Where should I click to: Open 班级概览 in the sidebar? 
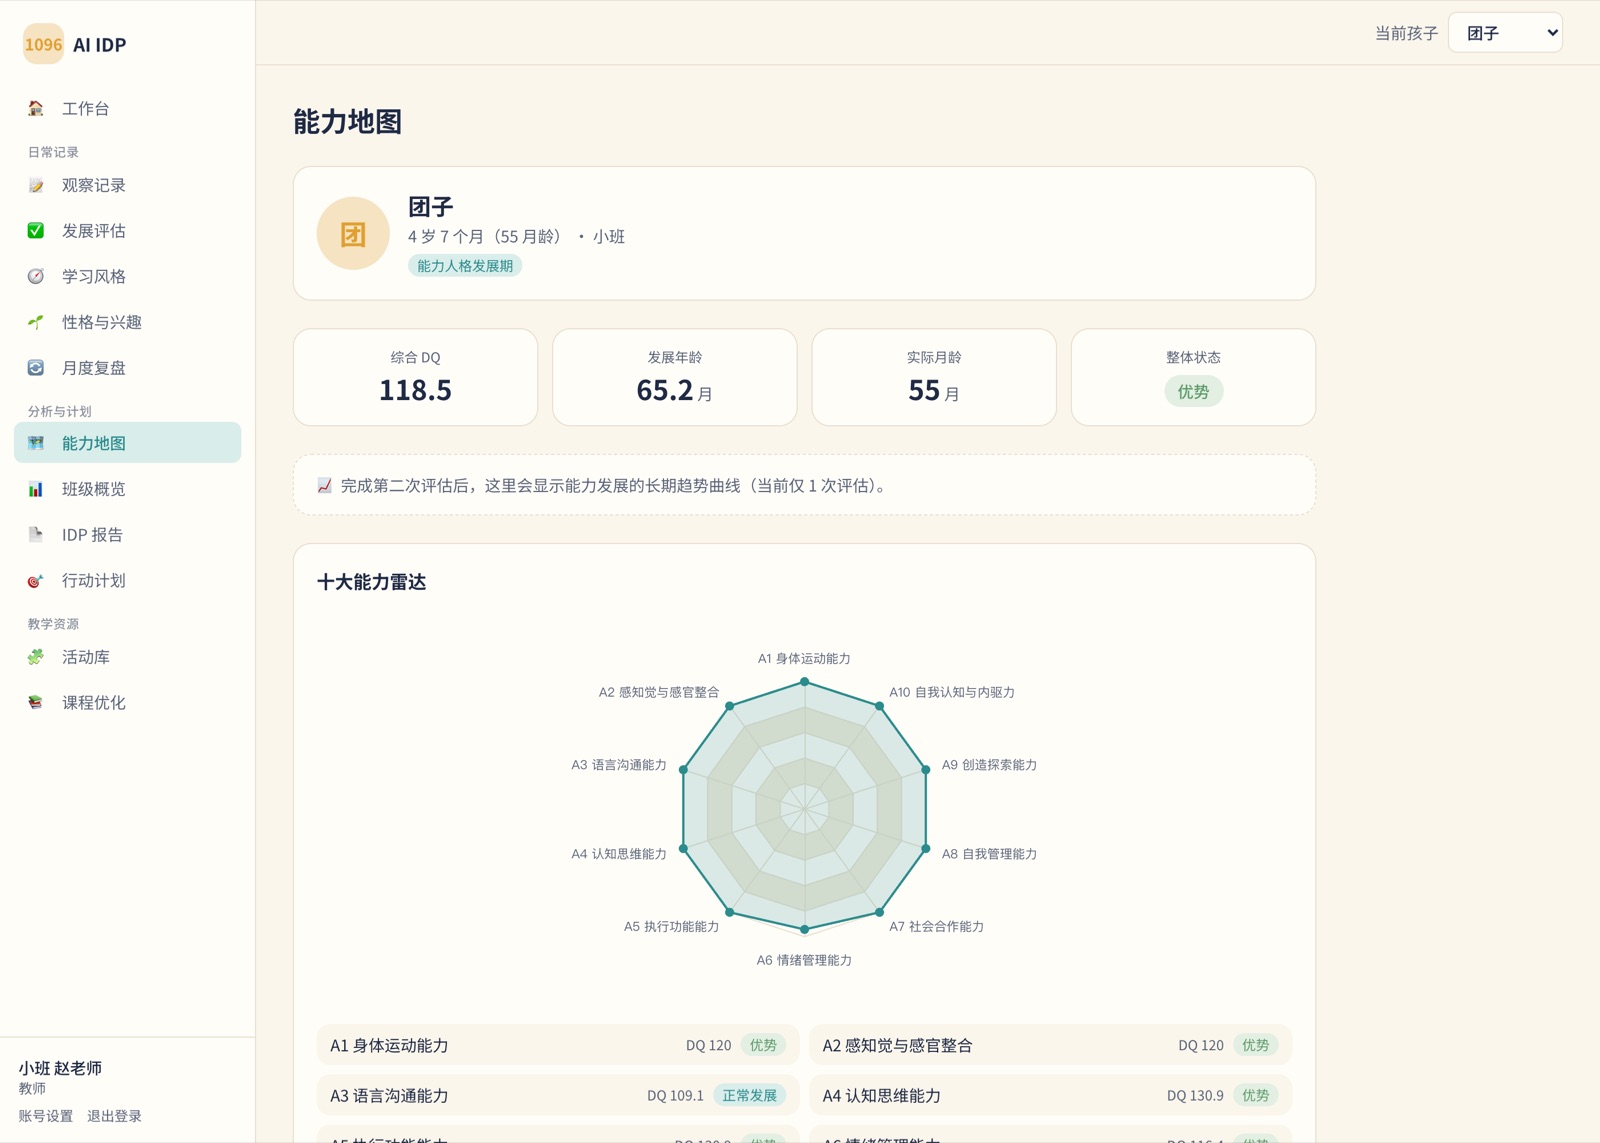[x=128, y=489]
